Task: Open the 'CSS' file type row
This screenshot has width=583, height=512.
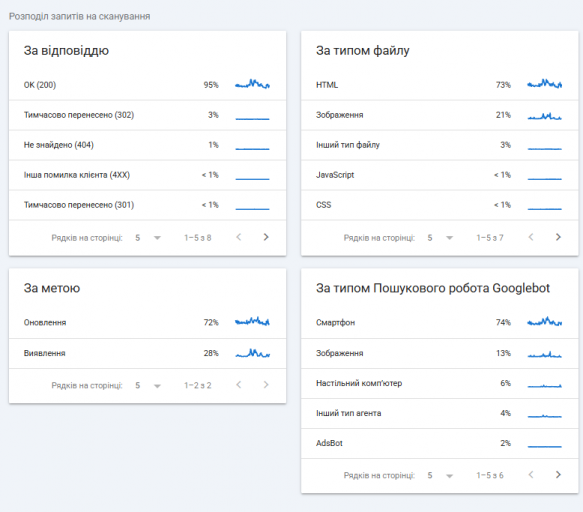Action: (x=440, y=205)
